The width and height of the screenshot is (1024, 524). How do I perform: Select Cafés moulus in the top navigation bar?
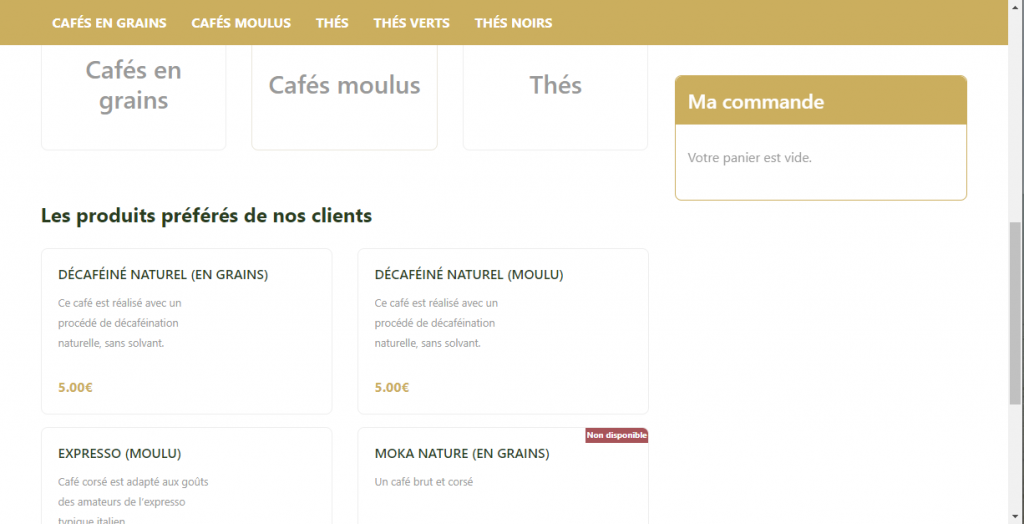pyautogui.click(x=241, y=23)
